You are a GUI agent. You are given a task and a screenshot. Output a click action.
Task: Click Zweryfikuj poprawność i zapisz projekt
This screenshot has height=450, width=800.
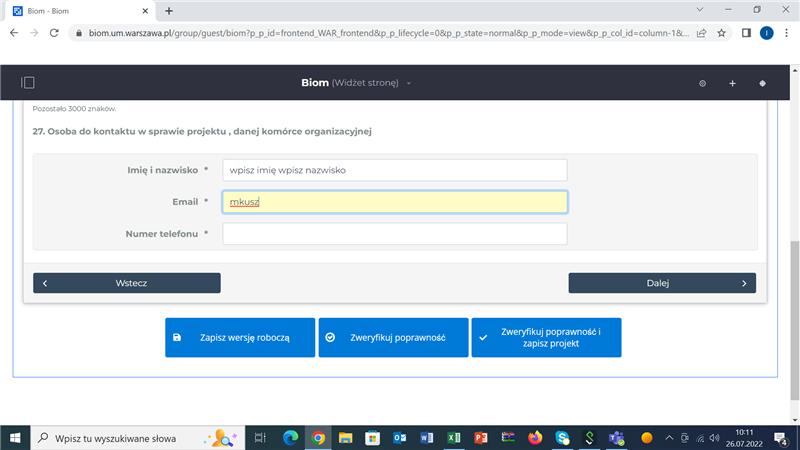tap(546, 338)
